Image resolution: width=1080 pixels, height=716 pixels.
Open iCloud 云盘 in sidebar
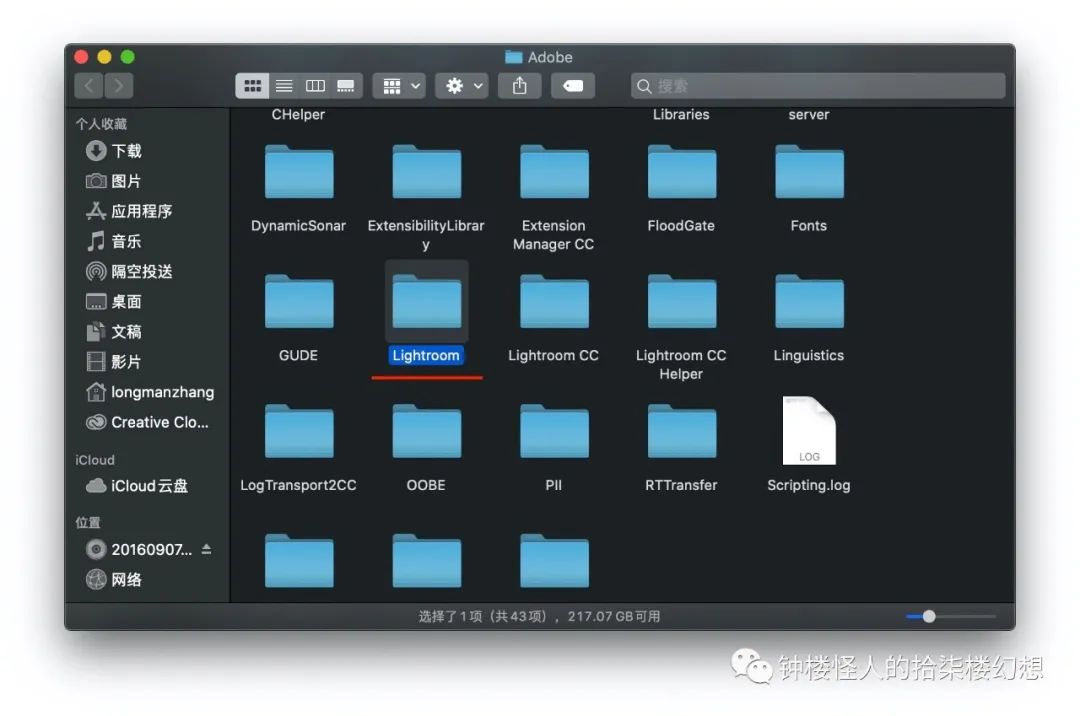pyautogui.click(x=136, y=486)
